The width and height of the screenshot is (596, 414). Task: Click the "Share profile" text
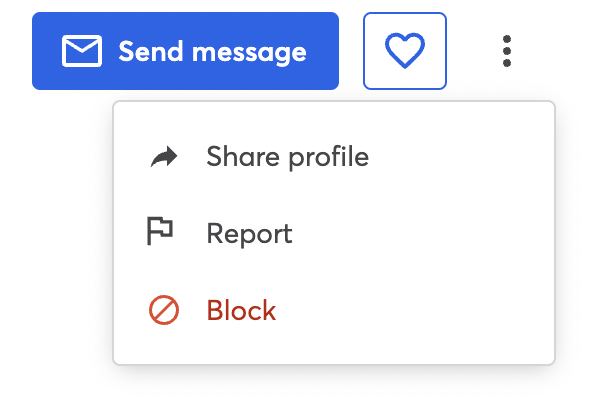[288, 157]
